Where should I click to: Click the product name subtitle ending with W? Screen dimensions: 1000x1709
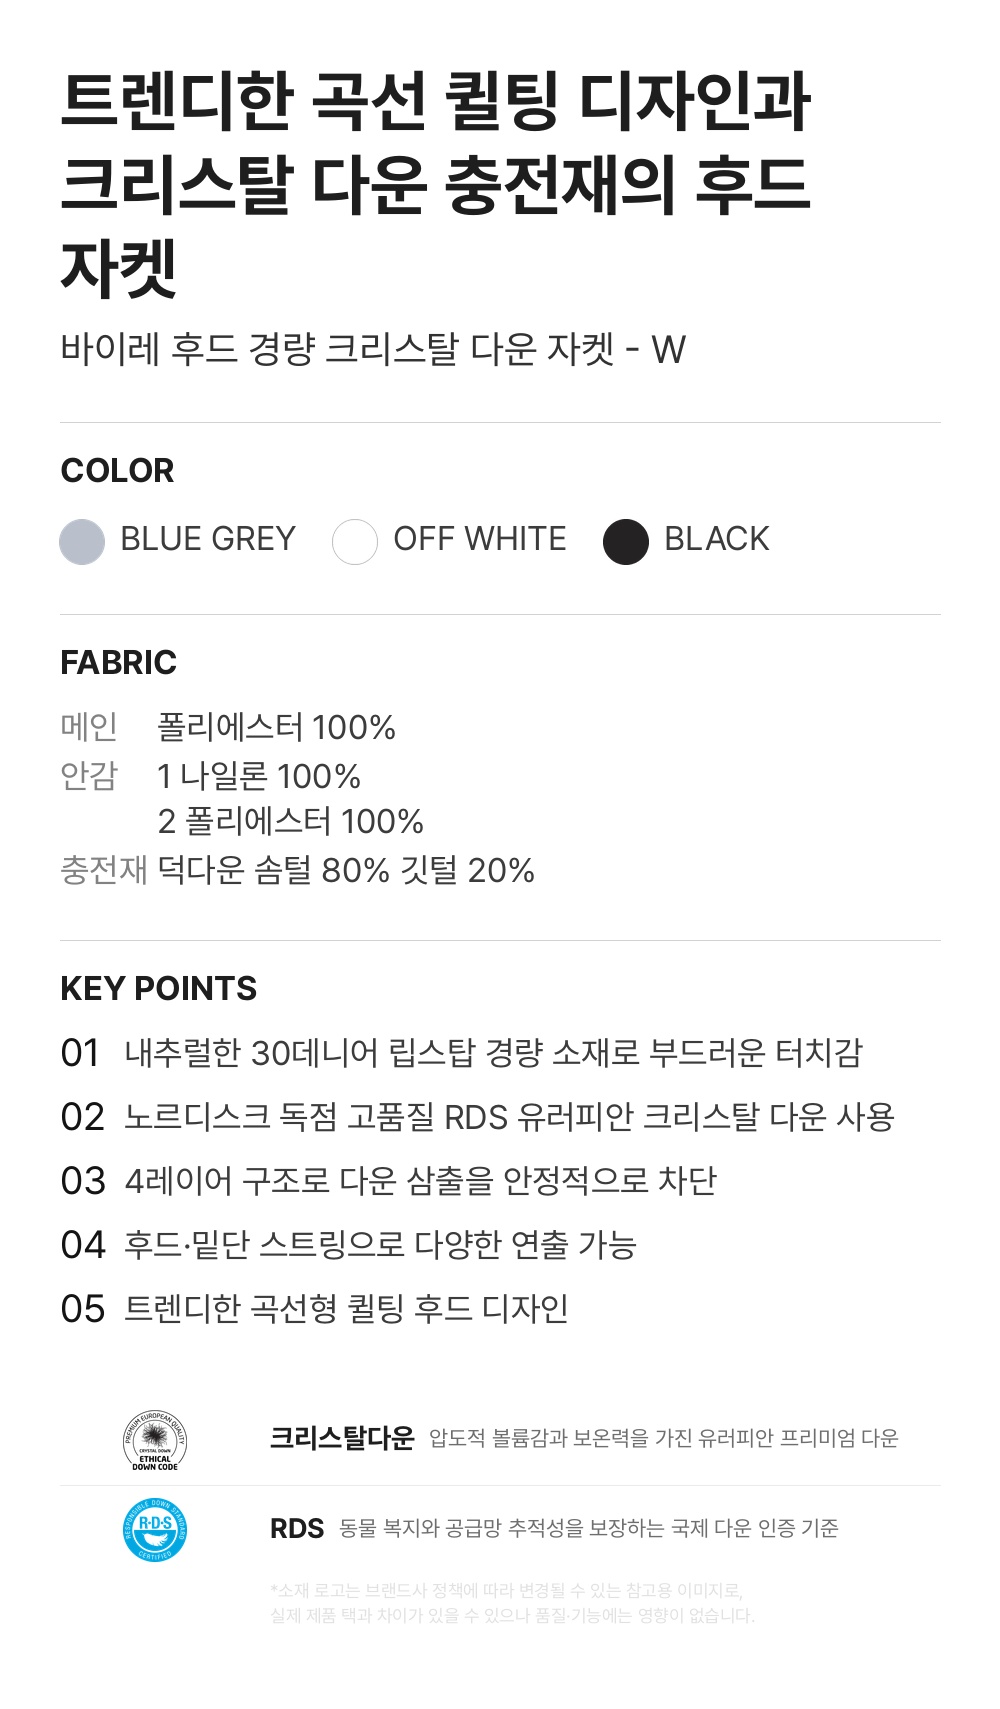373,350
